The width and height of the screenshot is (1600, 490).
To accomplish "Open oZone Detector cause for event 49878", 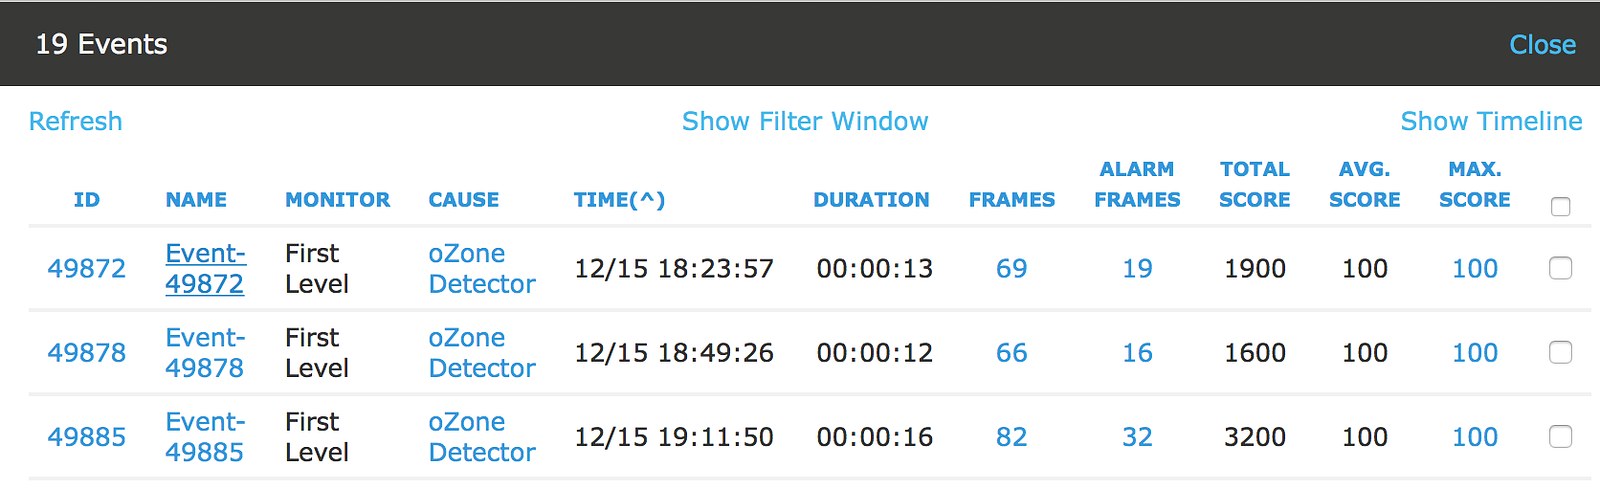I will pos(482,352).
